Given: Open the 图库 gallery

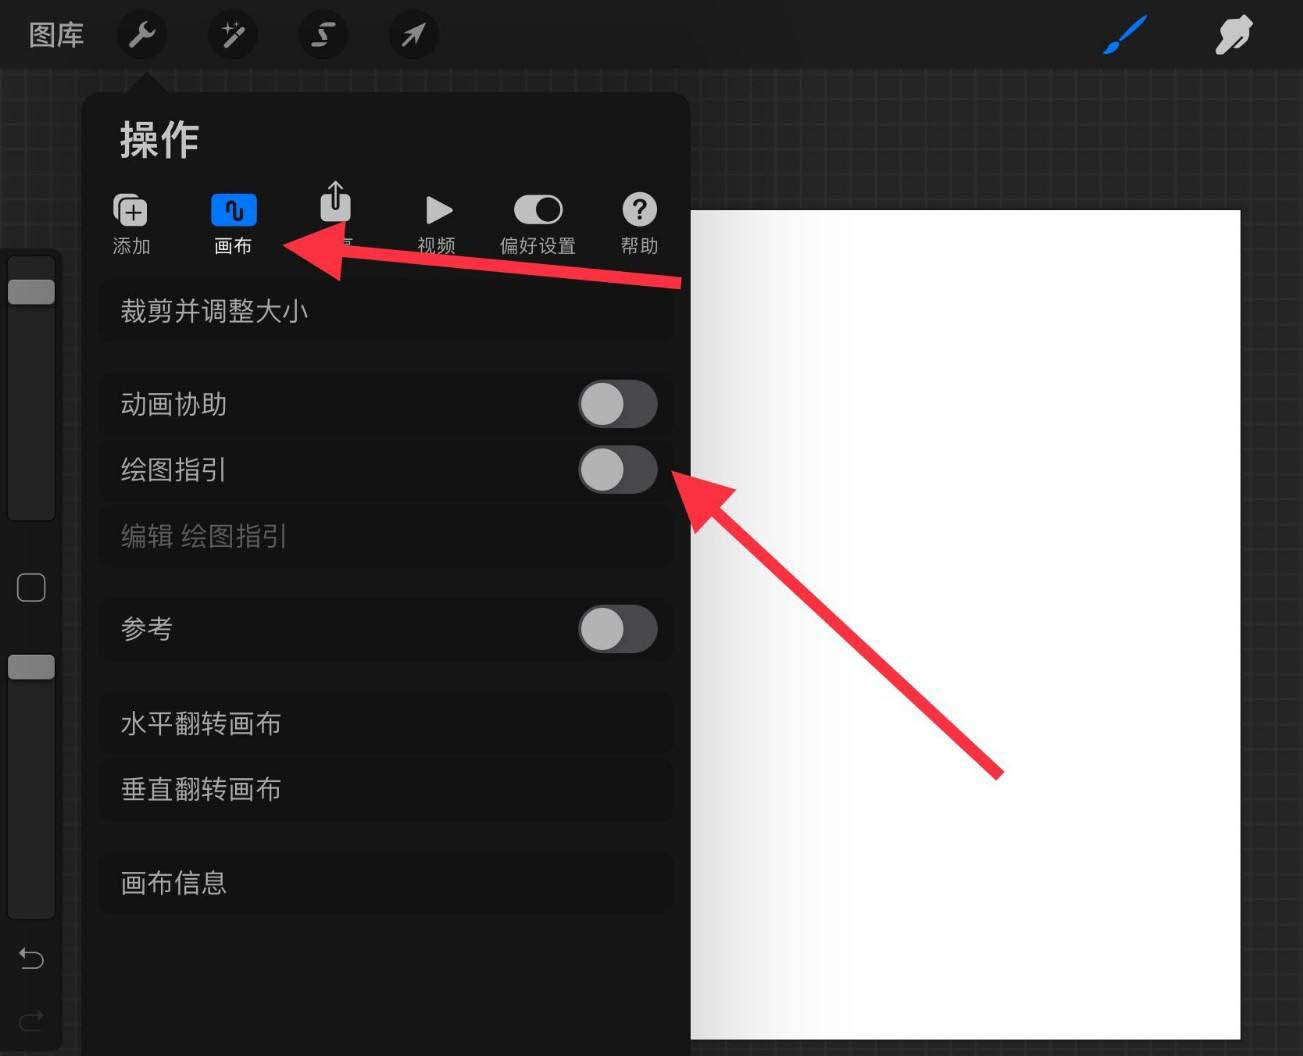Looking at the screenshot, I should [x=56, y=36].
